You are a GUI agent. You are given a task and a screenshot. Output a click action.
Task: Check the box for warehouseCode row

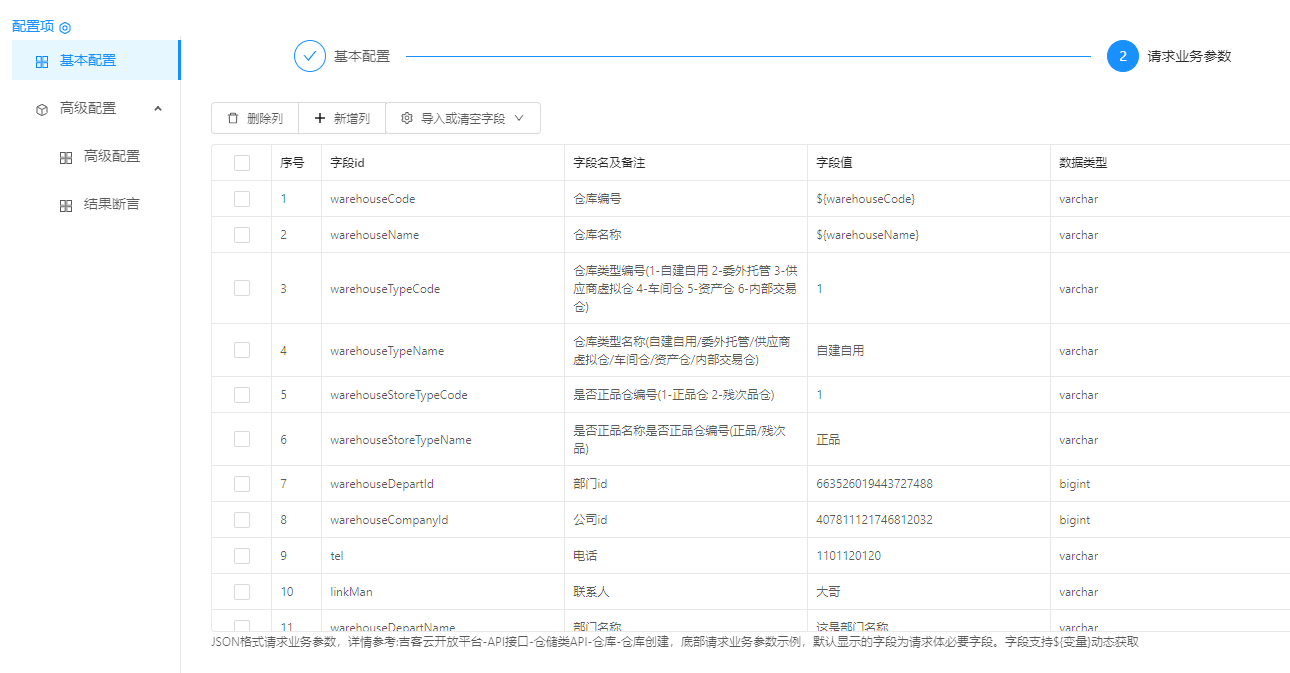click(242, 199)
